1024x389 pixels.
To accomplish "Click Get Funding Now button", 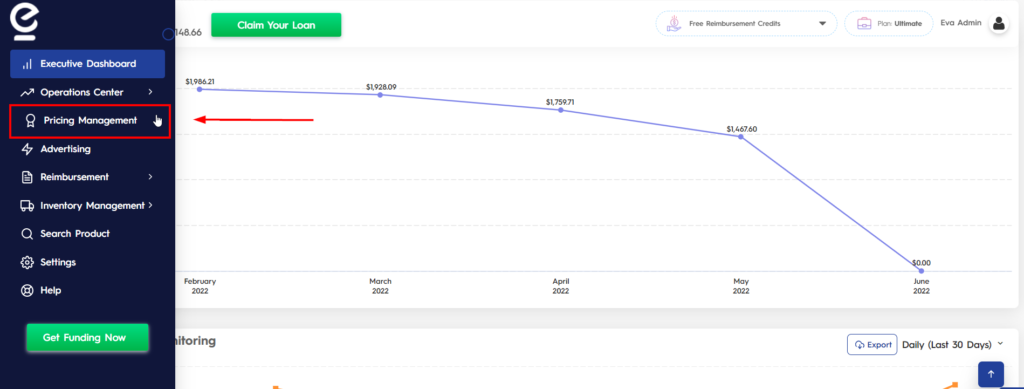I will point(88,338).
